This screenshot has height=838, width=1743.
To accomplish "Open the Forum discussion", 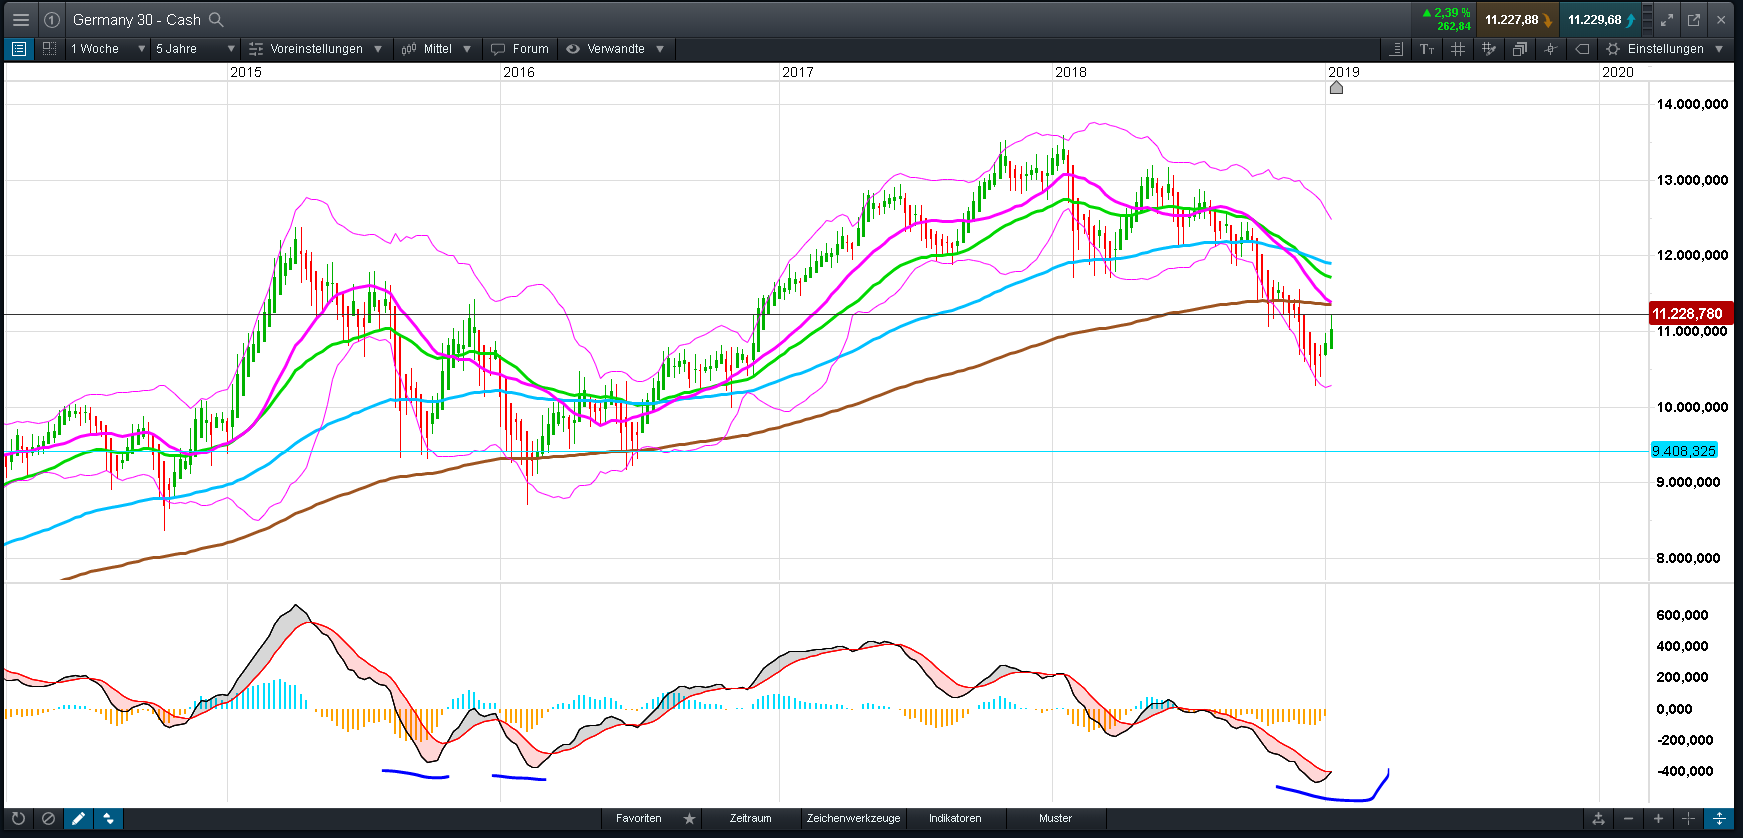I will click(520, 49).
